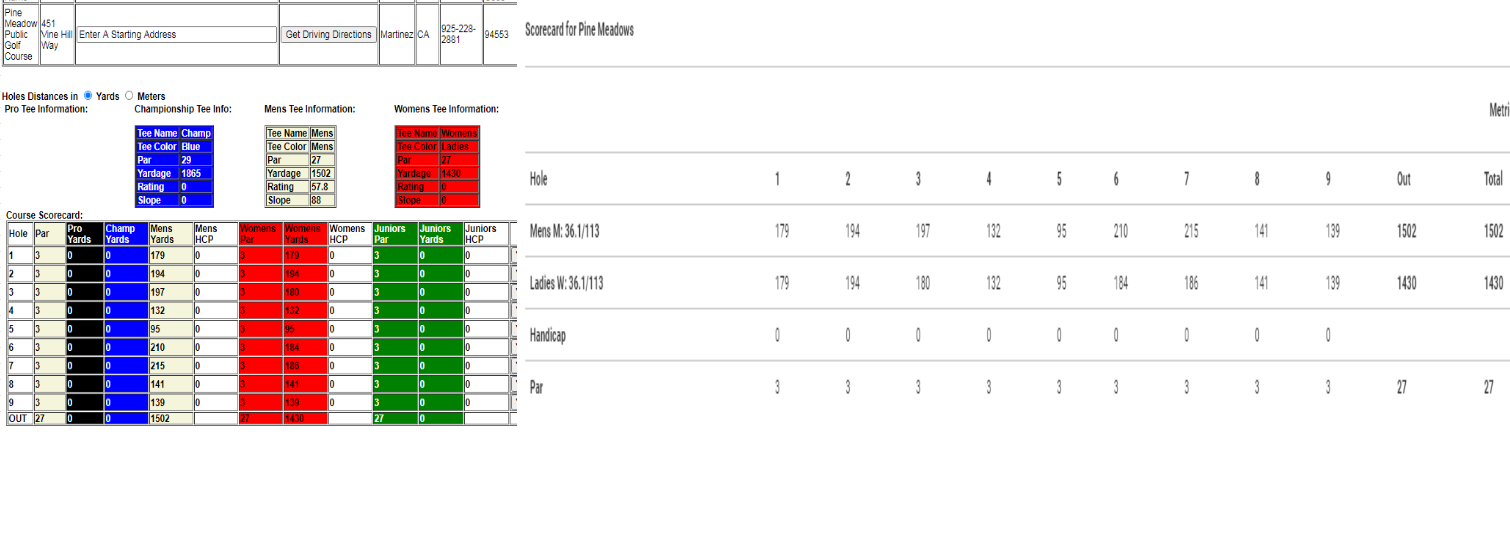Click the Par field for hole 9
This screenshot has width=1510, height=540.
(48, 400)
